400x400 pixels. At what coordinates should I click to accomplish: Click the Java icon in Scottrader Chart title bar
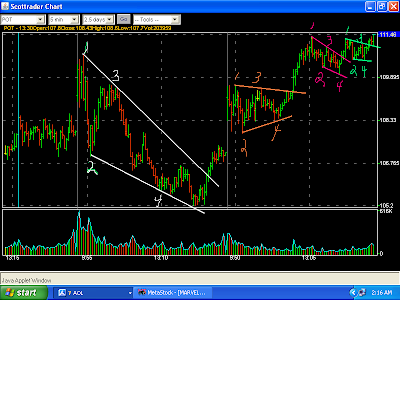coord(5,6)
